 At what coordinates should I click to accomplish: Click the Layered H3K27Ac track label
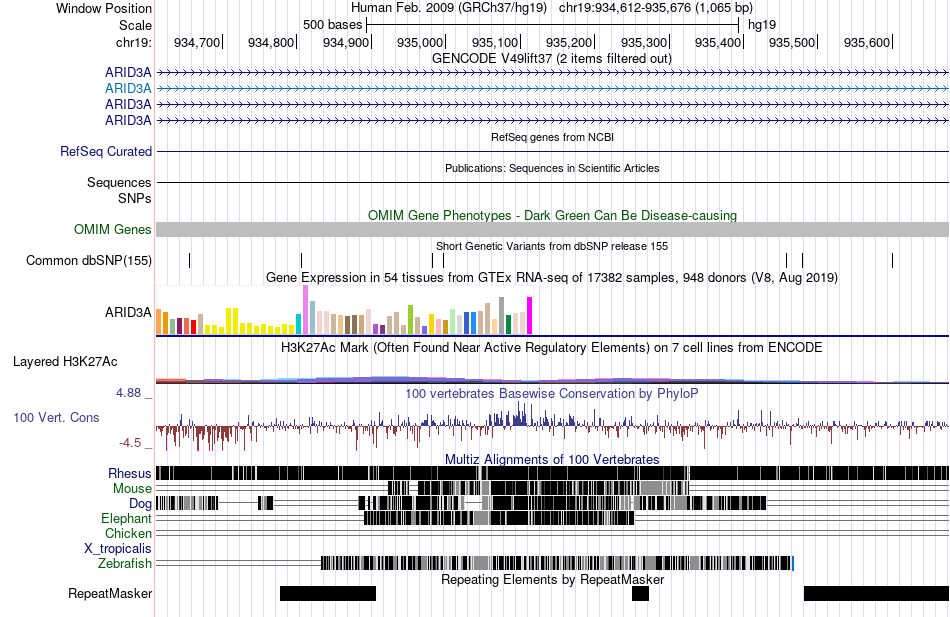pyautogui.click(x=65, y=362)
